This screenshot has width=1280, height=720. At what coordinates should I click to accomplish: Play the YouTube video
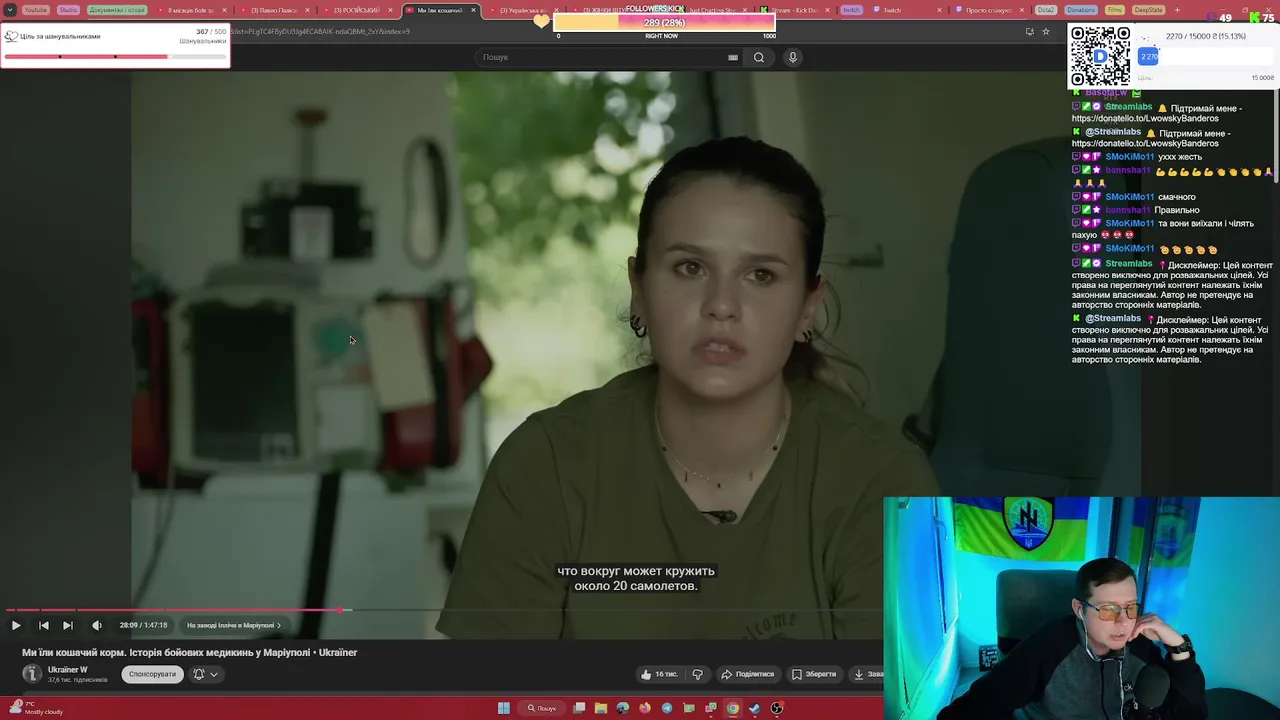click(16, 625)
